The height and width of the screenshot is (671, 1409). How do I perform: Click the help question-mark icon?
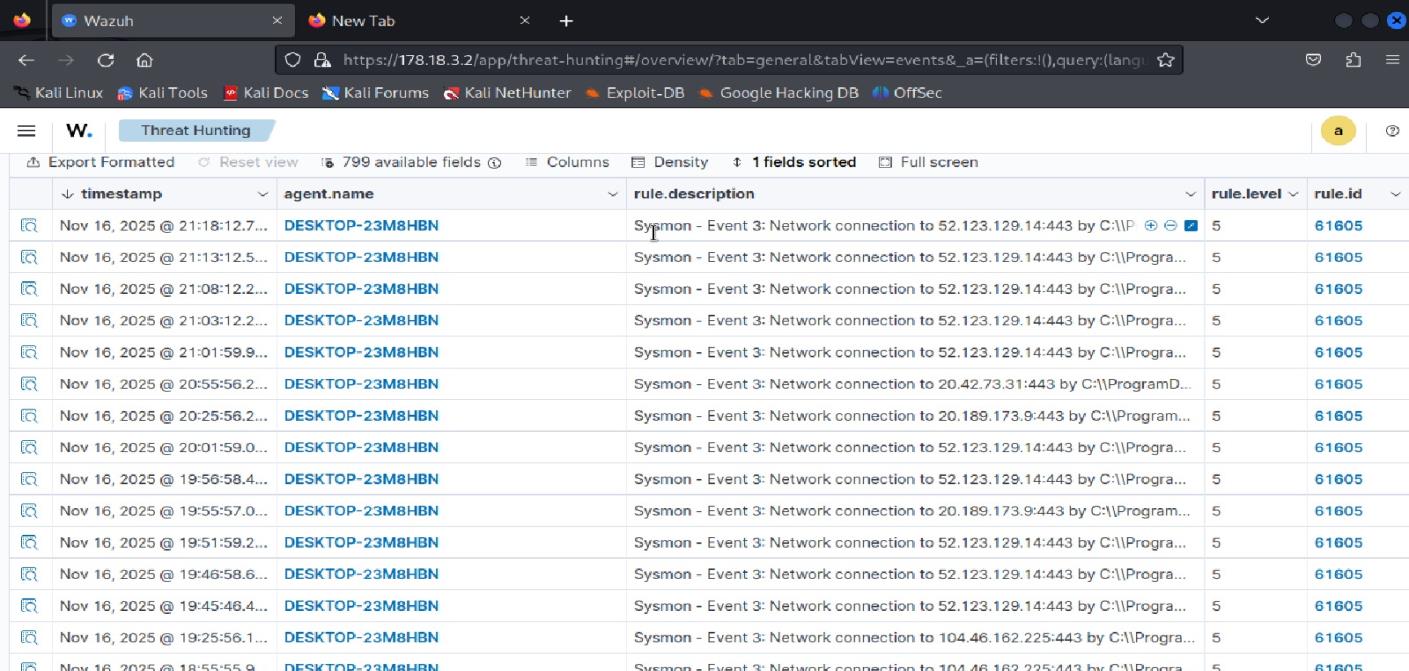pyautogui.click(x=1392, y=130)
